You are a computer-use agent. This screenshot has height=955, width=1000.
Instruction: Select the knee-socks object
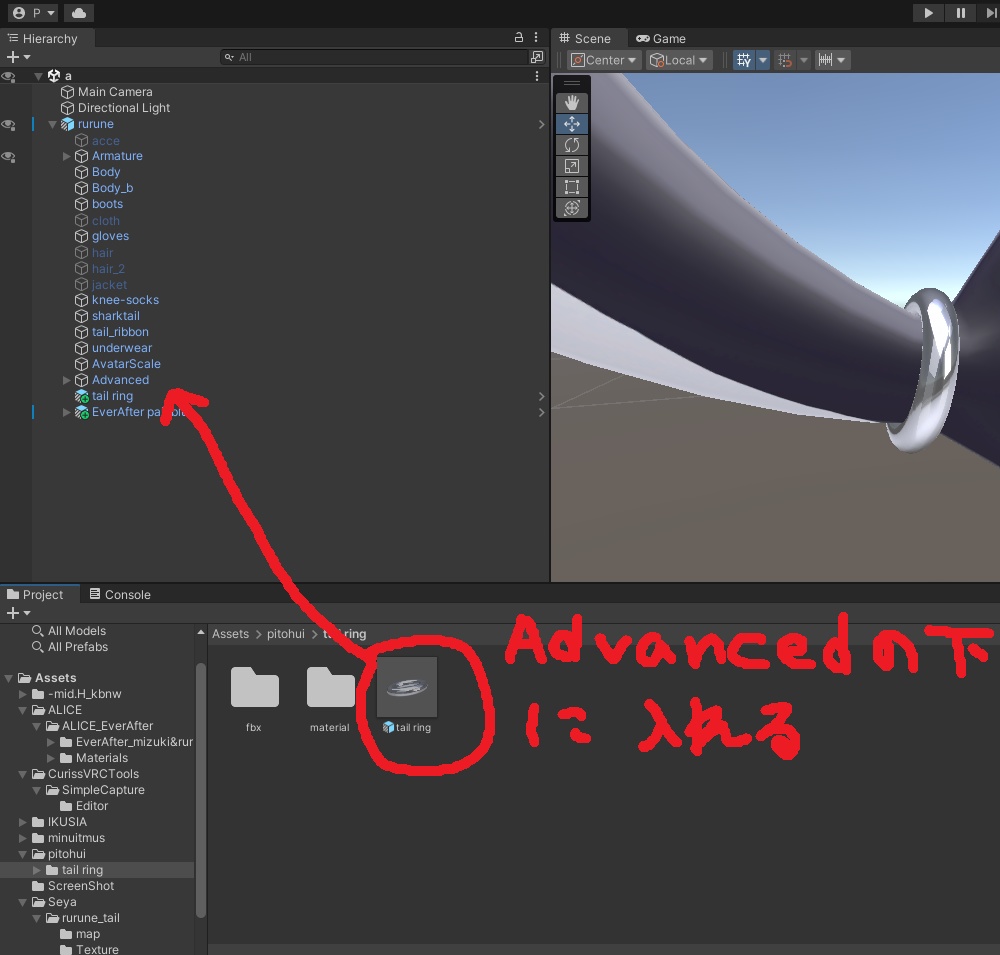pyautogui.click(x=125, y=300)
